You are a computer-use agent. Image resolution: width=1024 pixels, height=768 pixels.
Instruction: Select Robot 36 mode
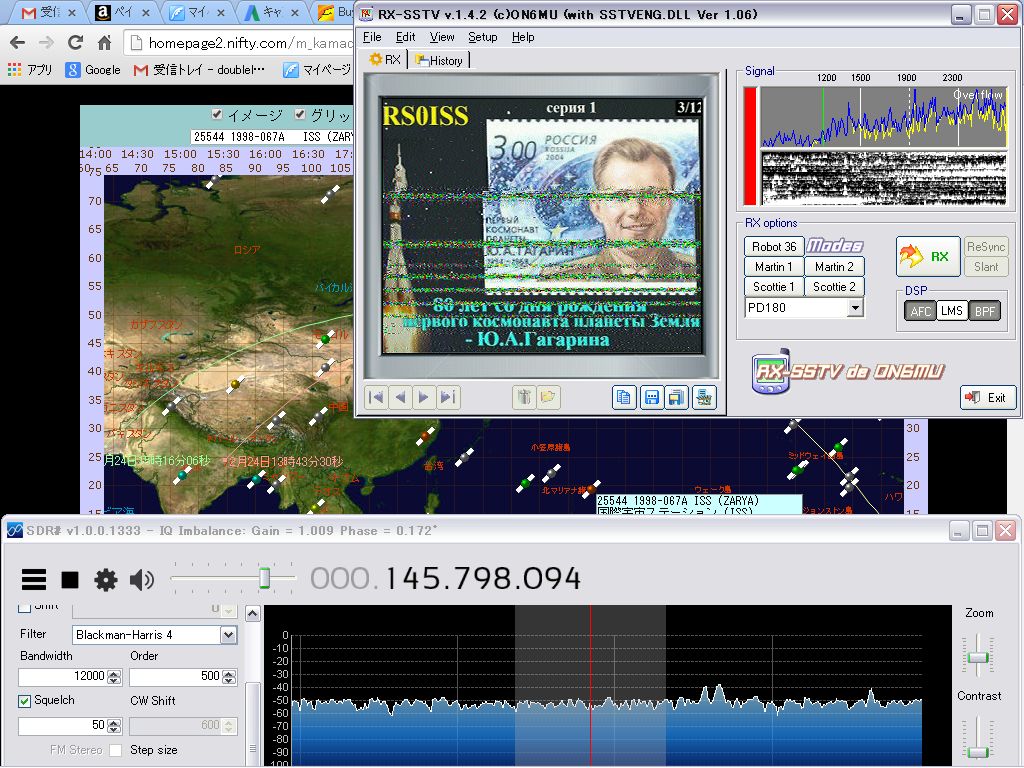tap(774, 246)
